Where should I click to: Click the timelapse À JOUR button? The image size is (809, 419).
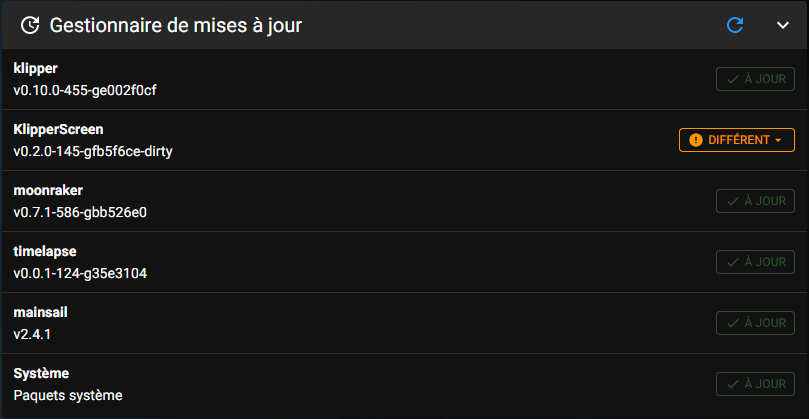755,262
